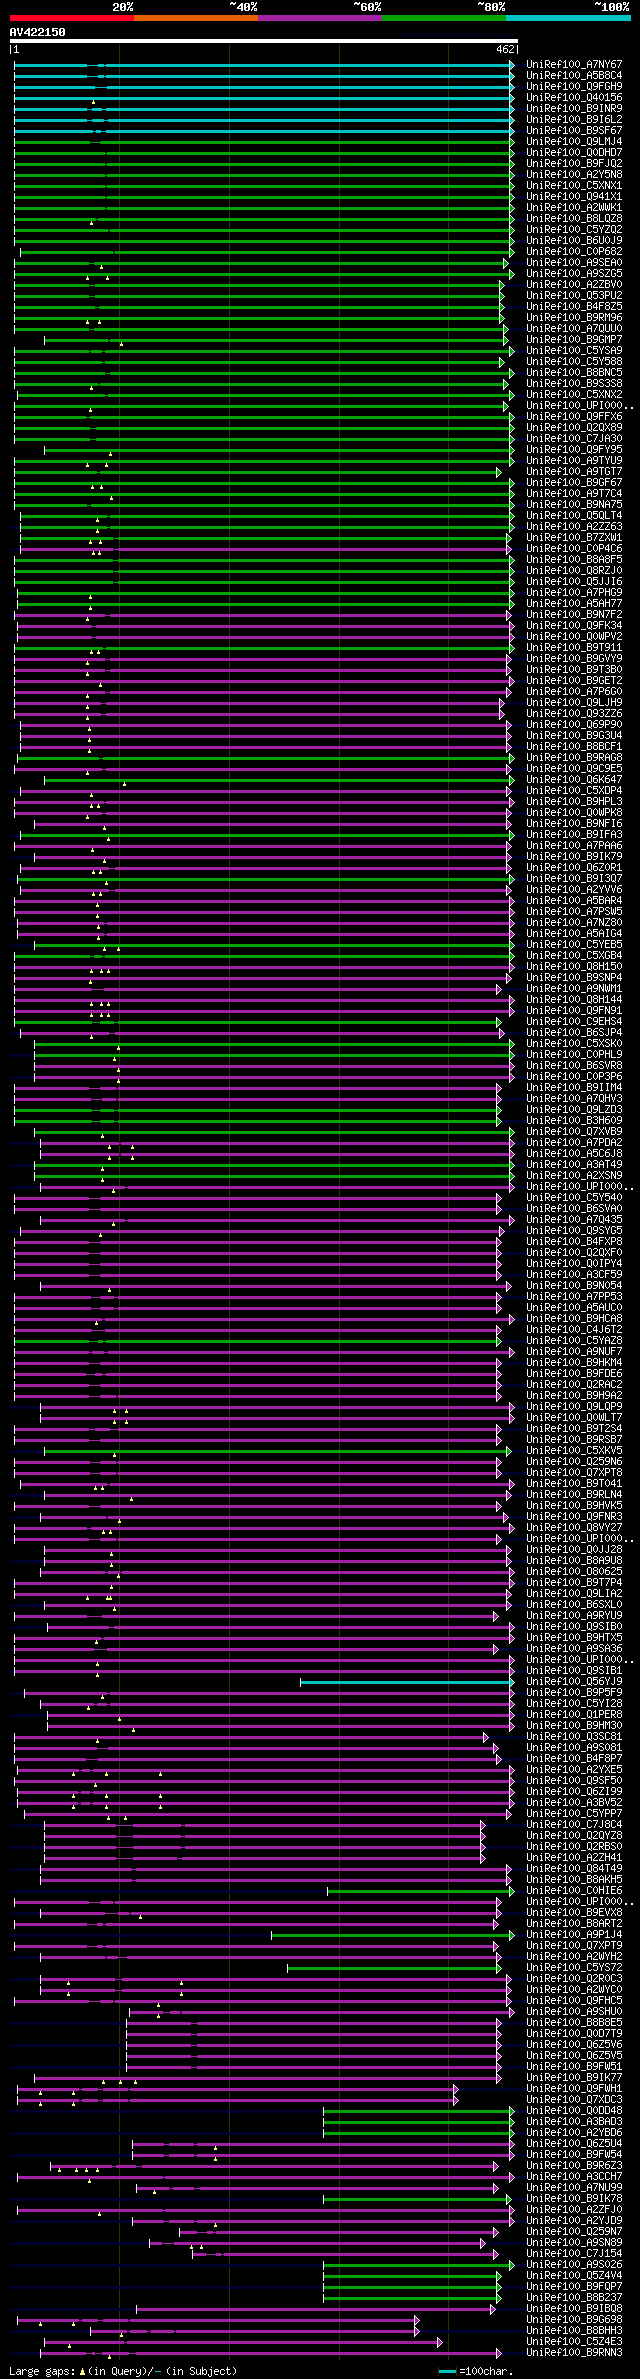Click hit label UniRef100_A9S026
The width and height of the screenshot is (640, 2379).
(574, 2265)
